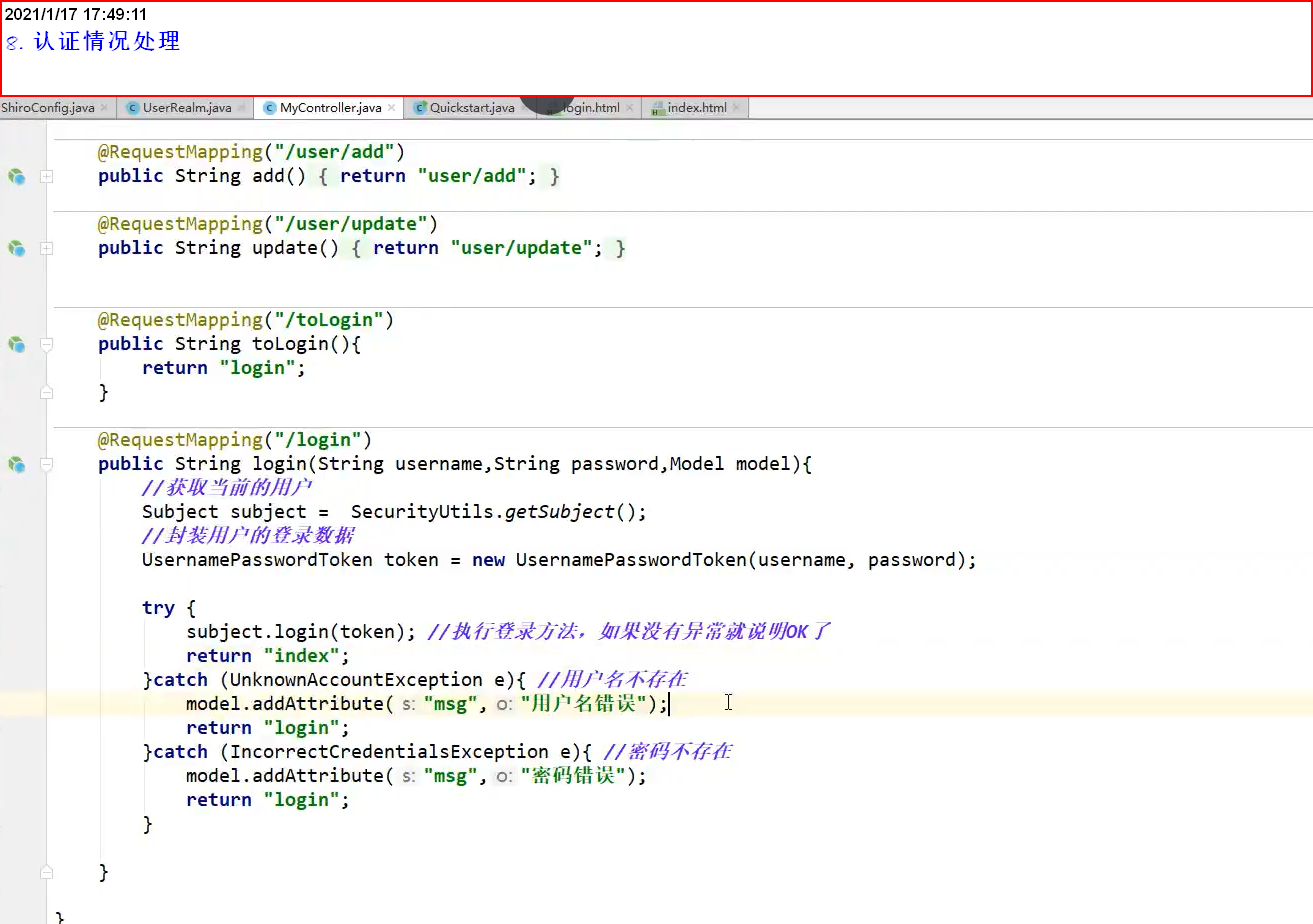Viewport: 1313px width, 924px height.
Task: Close the Quickstart.java tab
Action: click(525, 108)
